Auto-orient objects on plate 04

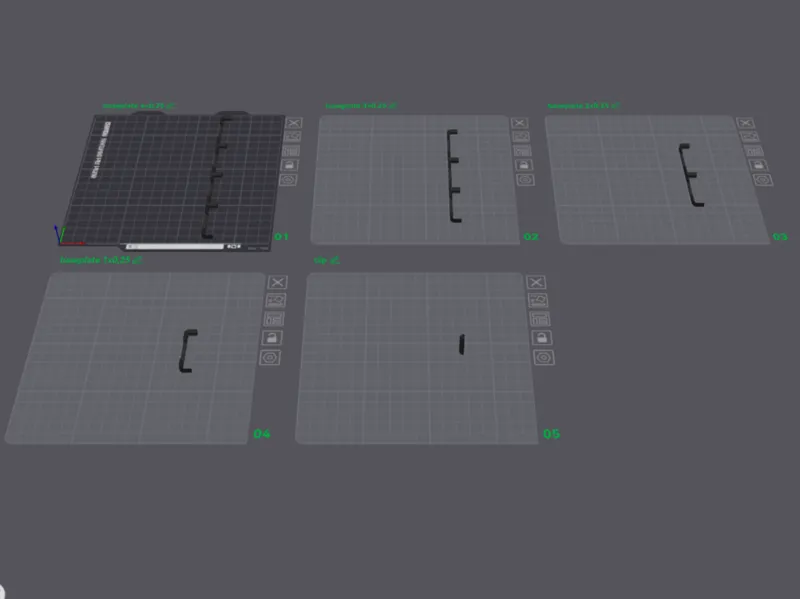(276, 301)
